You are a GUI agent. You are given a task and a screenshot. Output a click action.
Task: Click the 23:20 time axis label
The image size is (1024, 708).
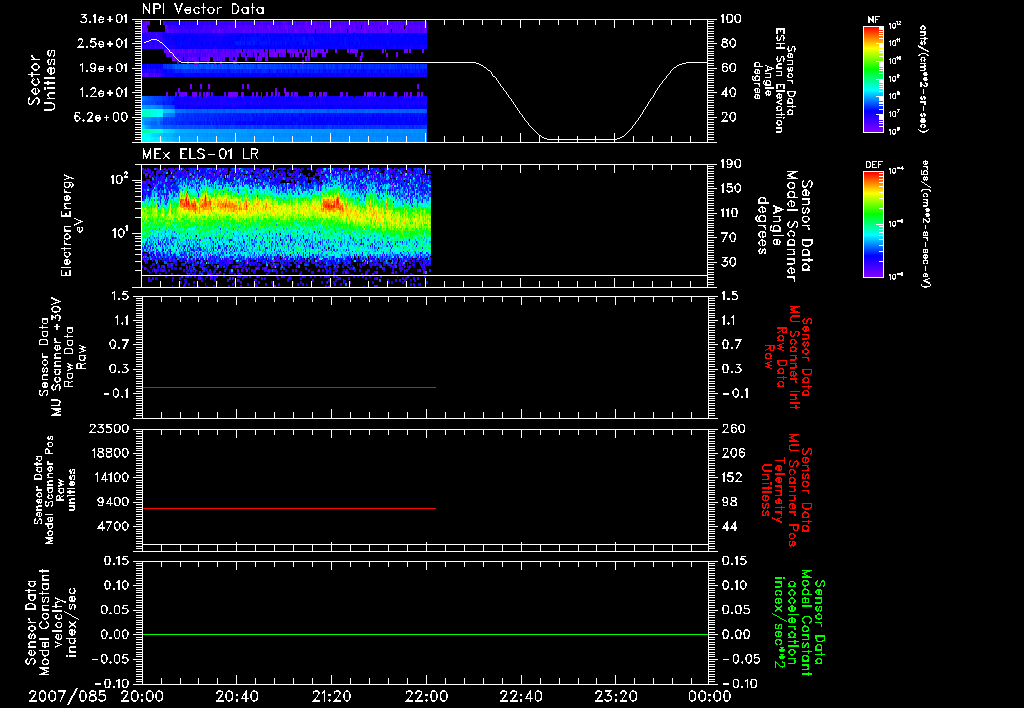pos(615,696)
